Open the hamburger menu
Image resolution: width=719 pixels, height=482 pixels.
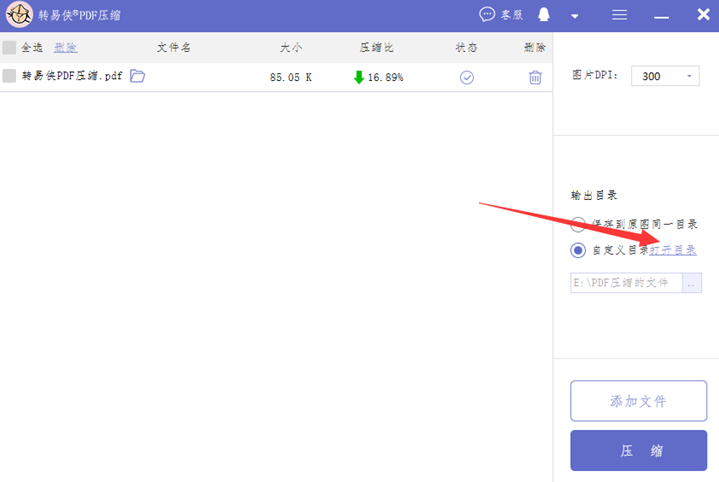(x=619, y=15)
